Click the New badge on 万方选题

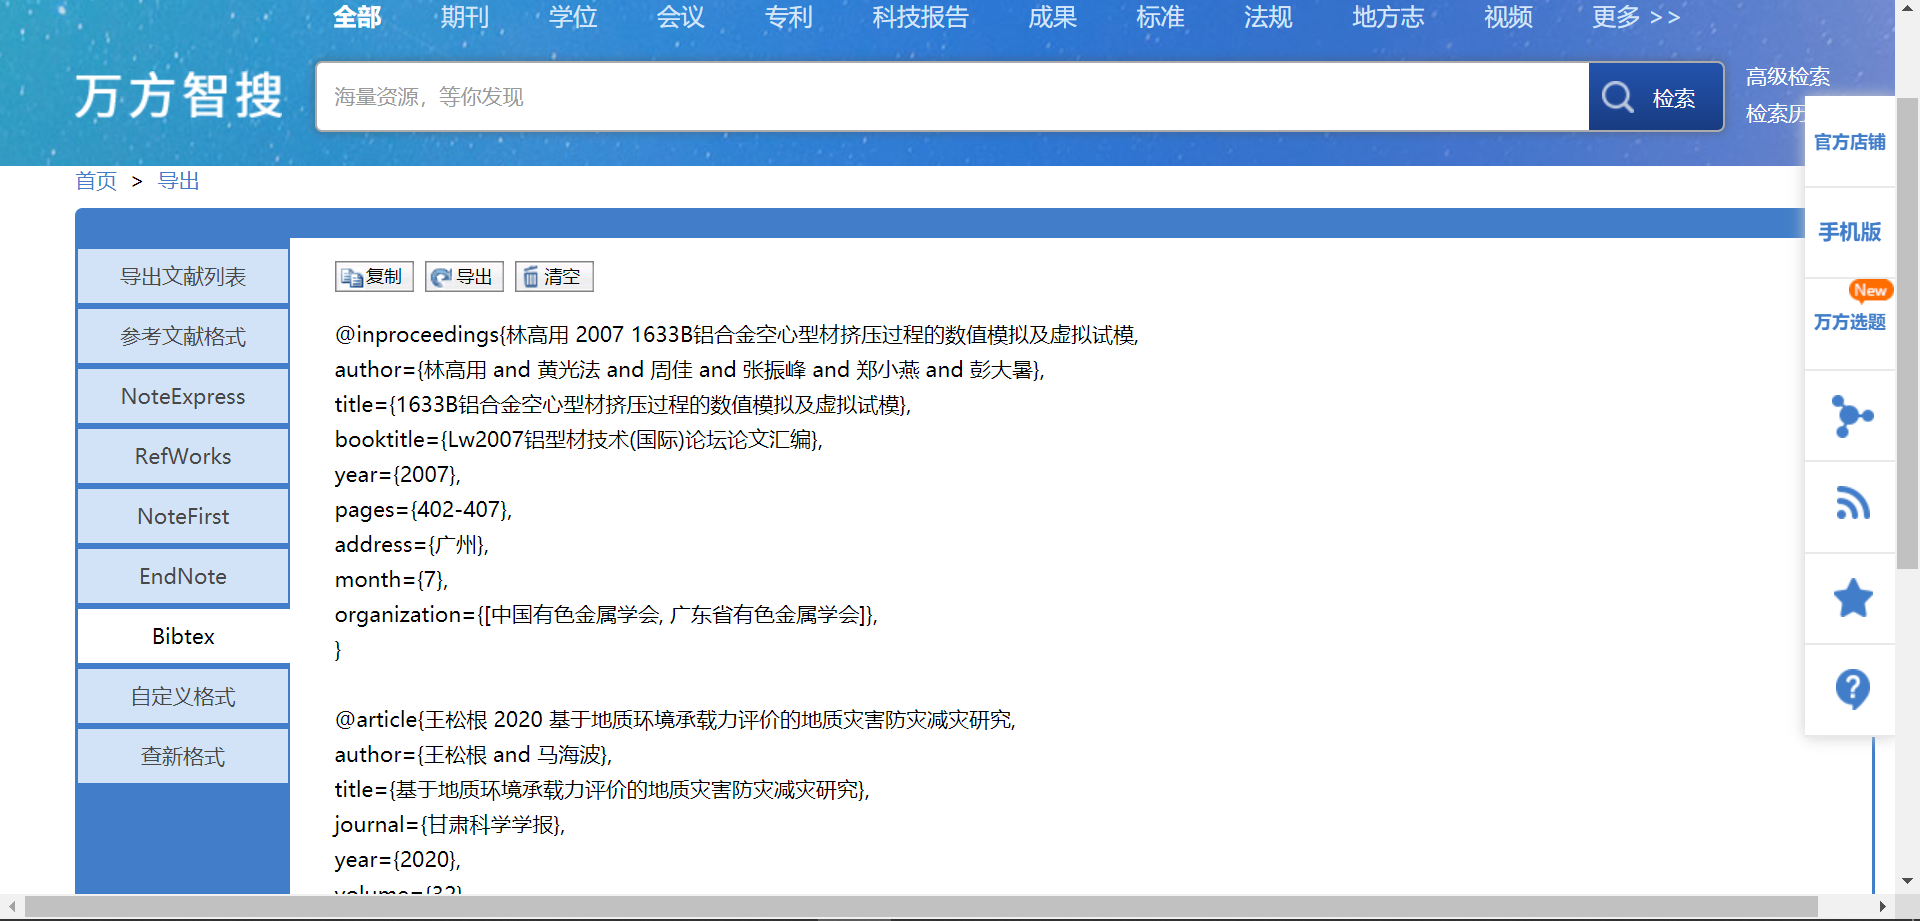point(1870,290)
